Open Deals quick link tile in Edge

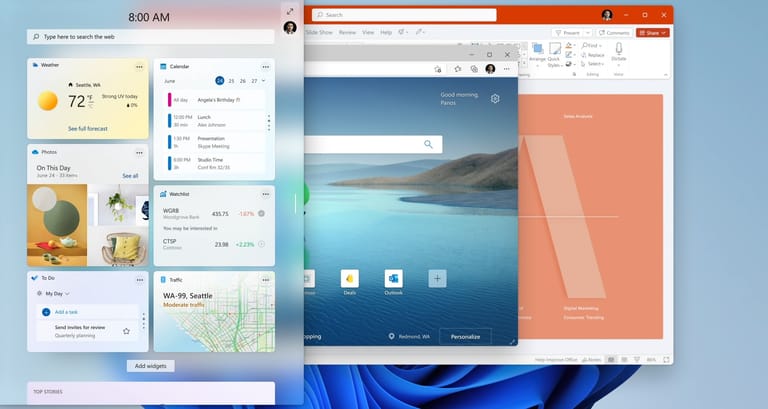click(x=350, y=279)
